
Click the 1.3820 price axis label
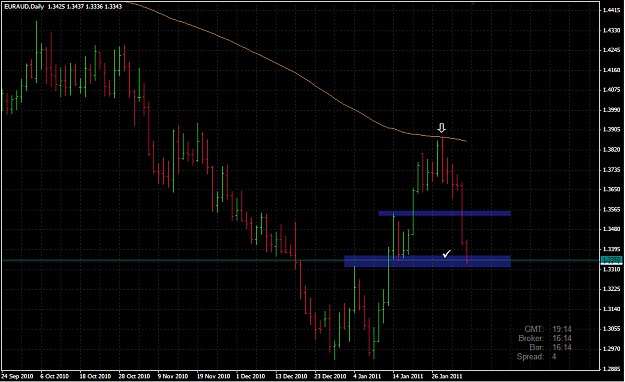tap(611, 150)
